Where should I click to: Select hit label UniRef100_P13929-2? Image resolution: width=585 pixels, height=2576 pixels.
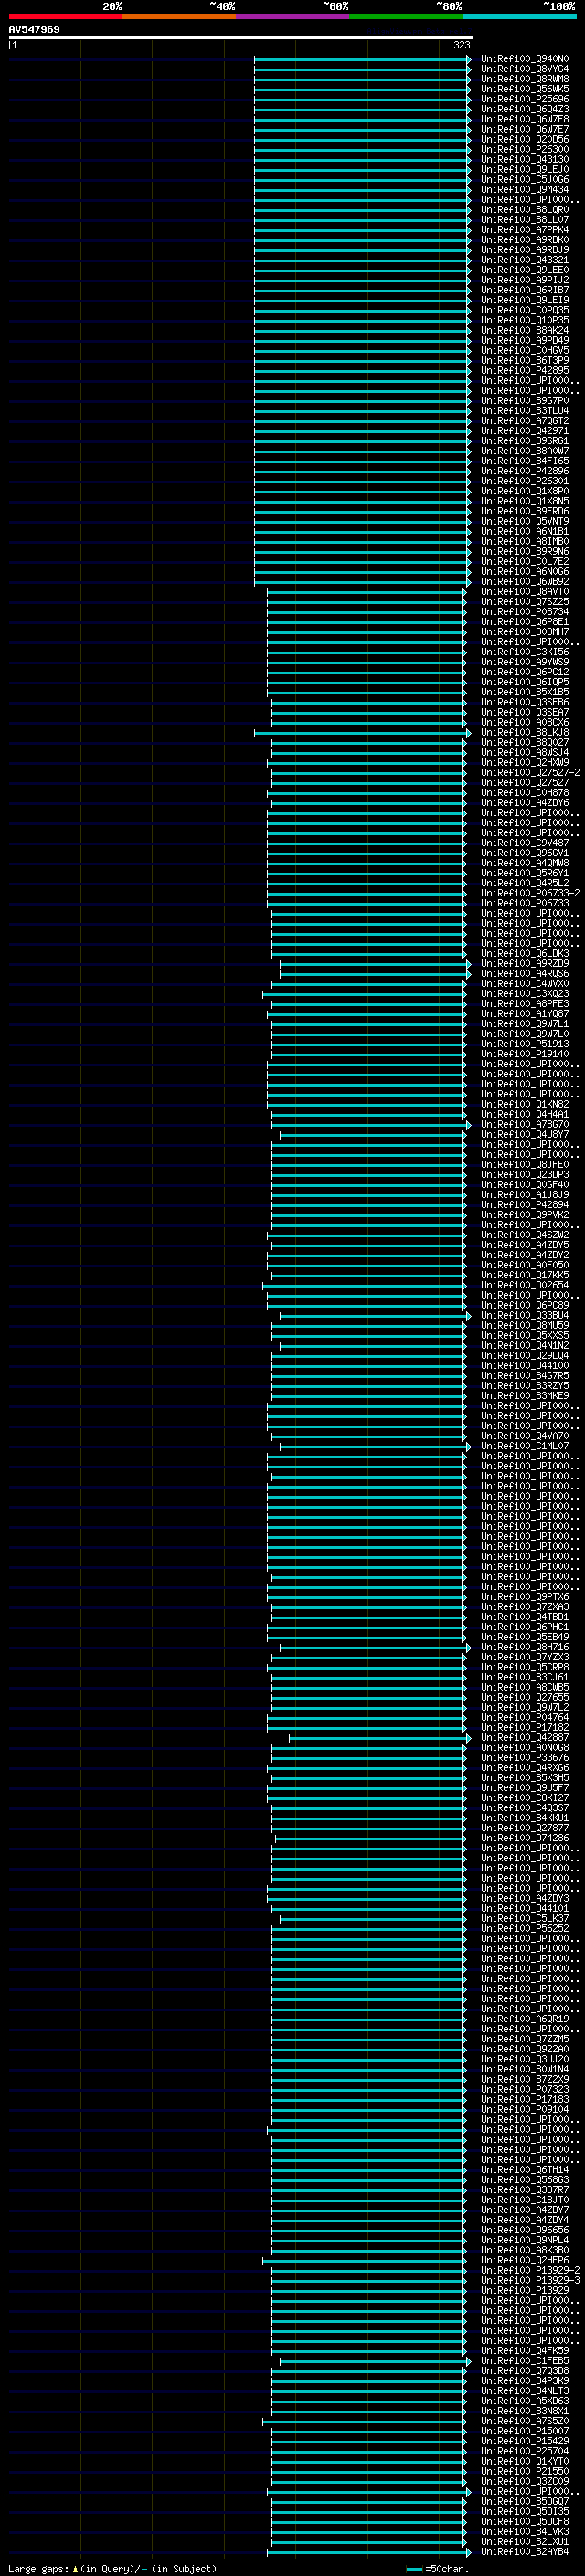[x=530, y=2270]
